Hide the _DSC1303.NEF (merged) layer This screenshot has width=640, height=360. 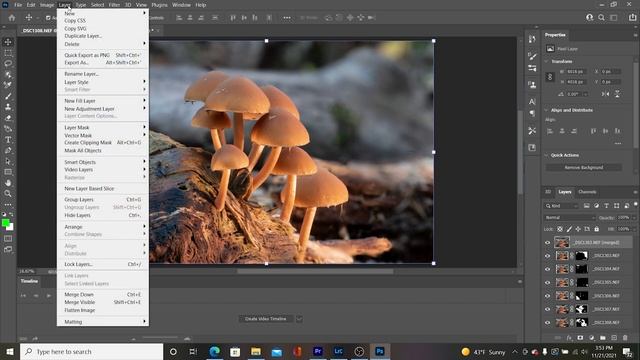(x=548, y=242)
